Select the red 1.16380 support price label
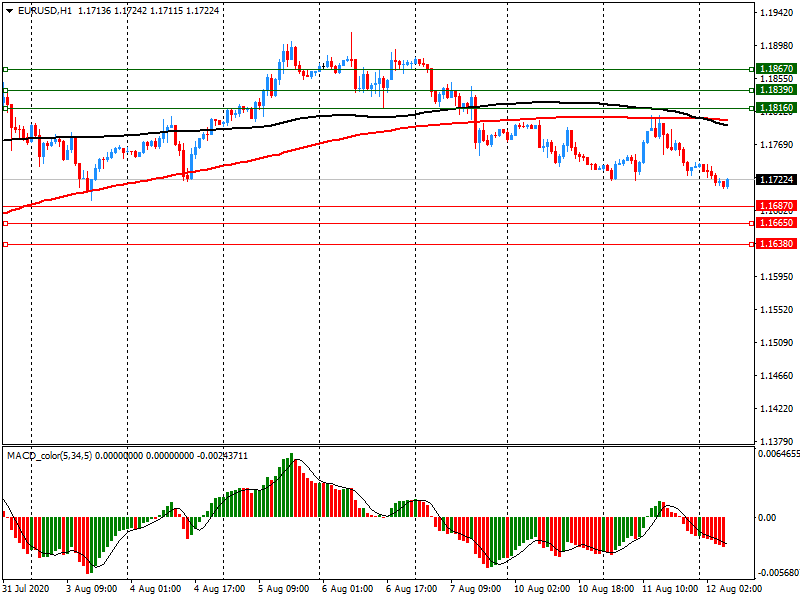The width and height of the screenshot is (800, 600). (x=777, y=244)
